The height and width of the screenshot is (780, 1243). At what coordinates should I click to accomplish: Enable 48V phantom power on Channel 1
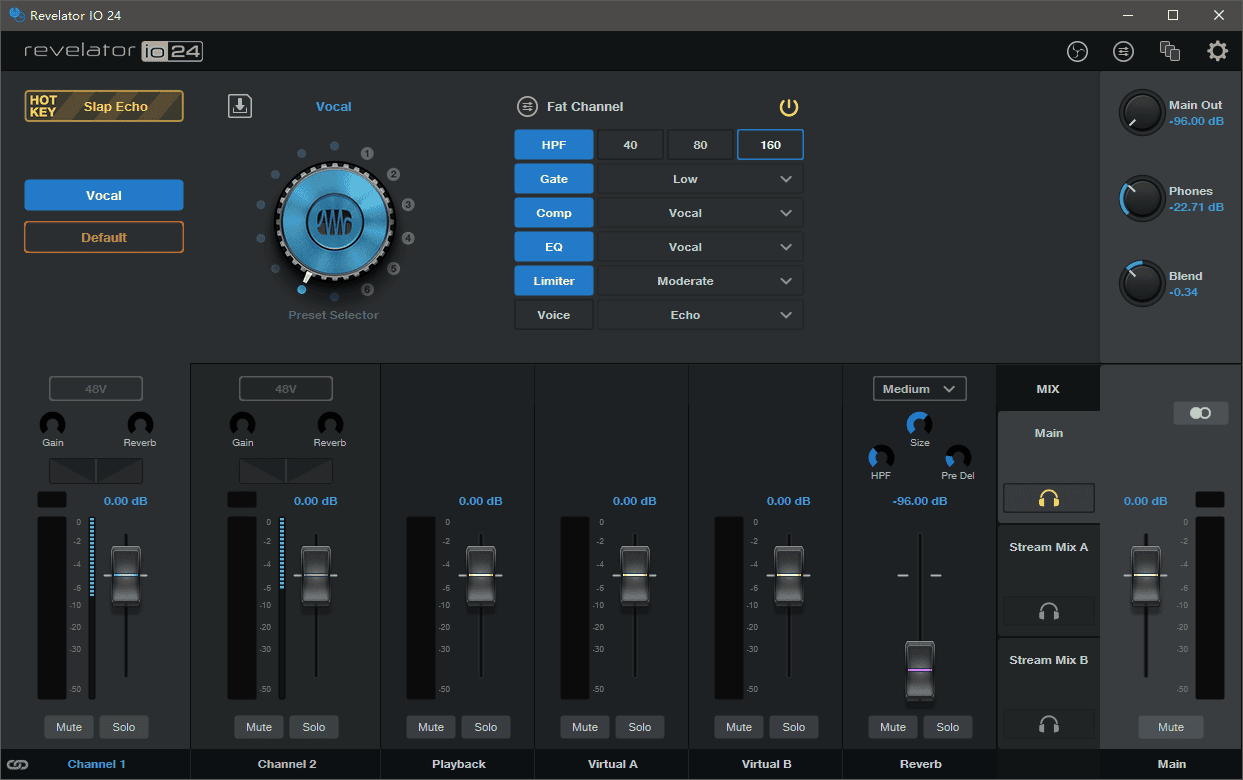[96, 389]
